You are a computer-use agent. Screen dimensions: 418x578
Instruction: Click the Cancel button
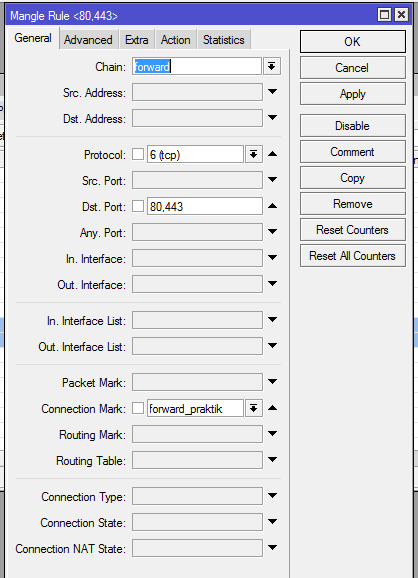click(x=353, y=68)
